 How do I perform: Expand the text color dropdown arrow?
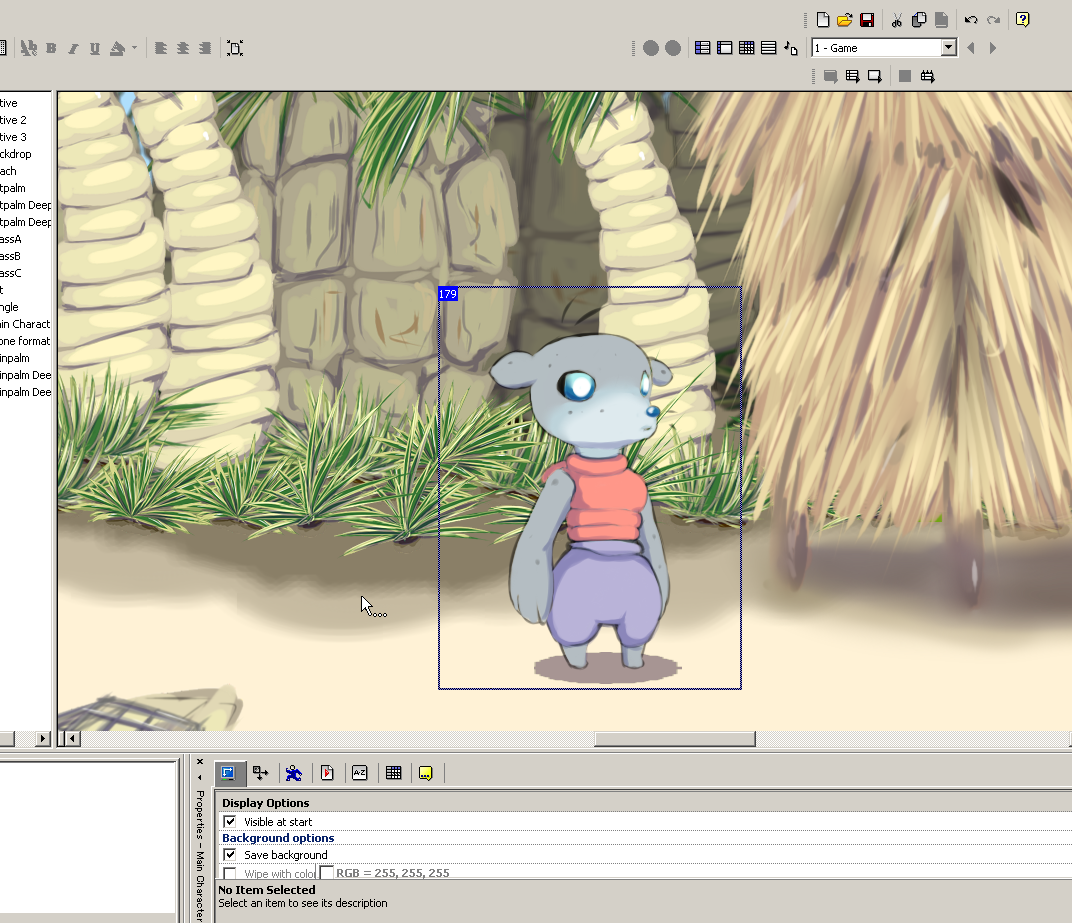tap(134, 48)
